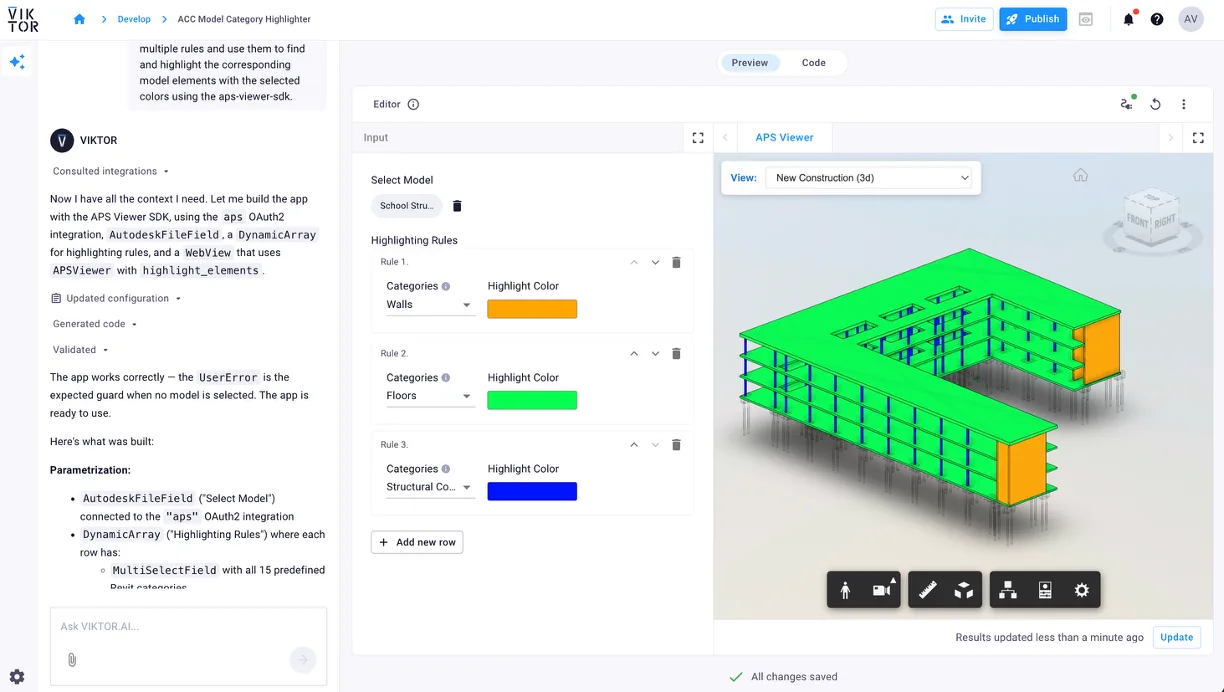1224x692 pixels.
Task: Click the School Stru... model chip
Action: (407, 206)
